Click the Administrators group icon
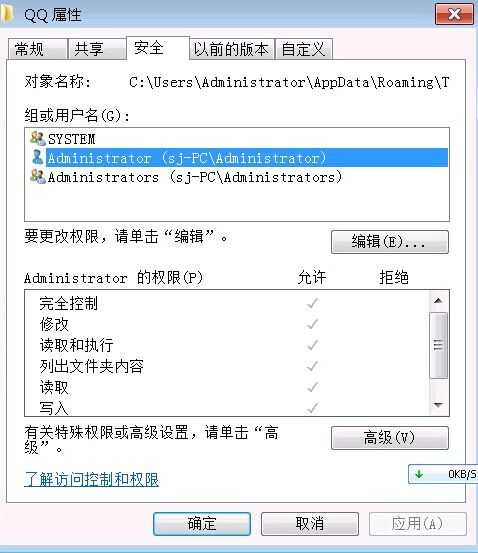 tap(38, 176)
